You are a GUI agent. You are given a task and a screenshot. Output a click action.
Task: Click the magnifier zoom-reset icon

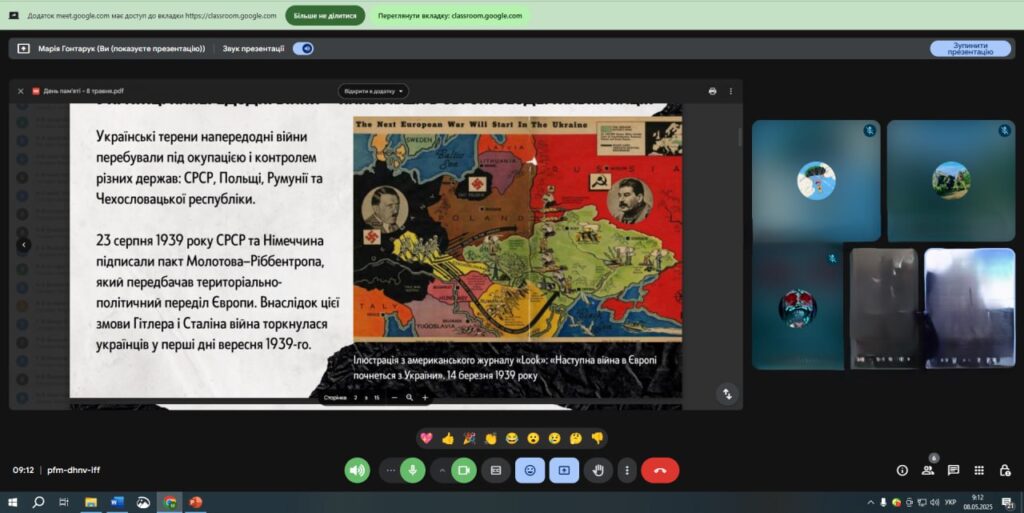click(x=409, y=397)
